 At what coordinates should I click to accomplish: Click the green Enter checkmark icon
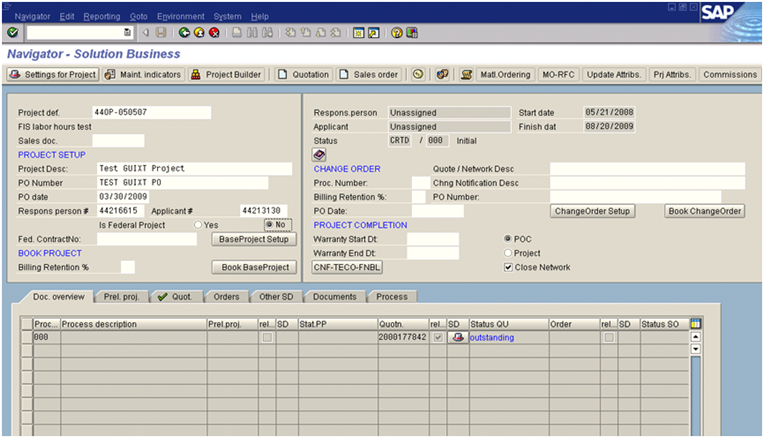coord(12,33)
